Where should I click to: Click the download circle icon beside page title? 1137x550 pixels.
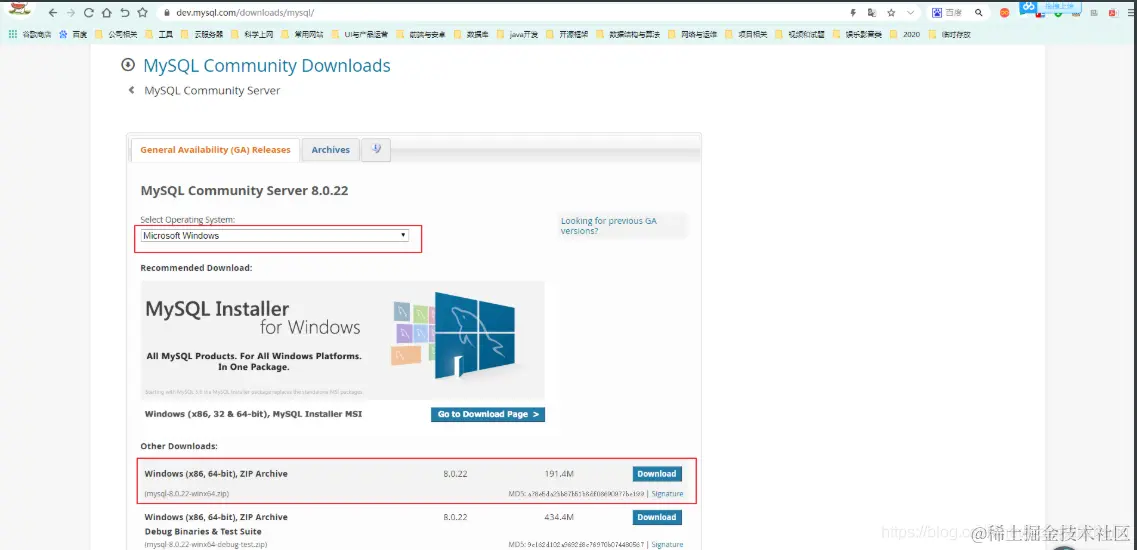click(128, 65)
